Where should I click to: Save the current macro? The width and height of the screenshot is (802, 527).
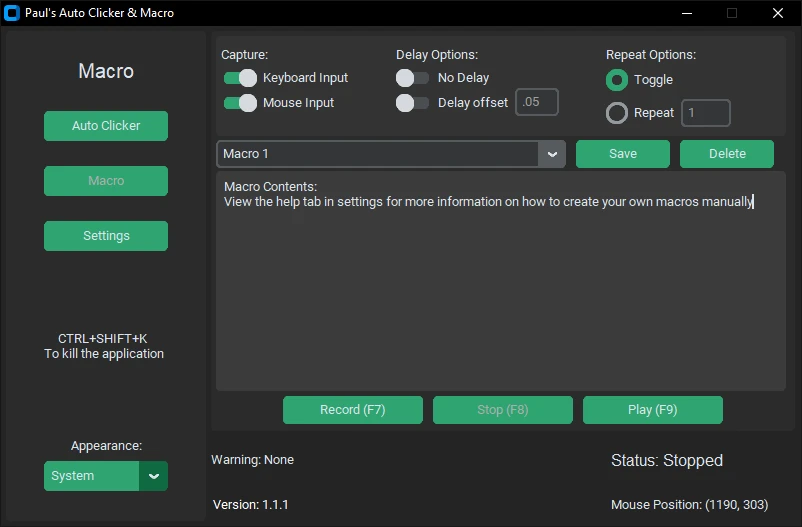coord(623,154)
